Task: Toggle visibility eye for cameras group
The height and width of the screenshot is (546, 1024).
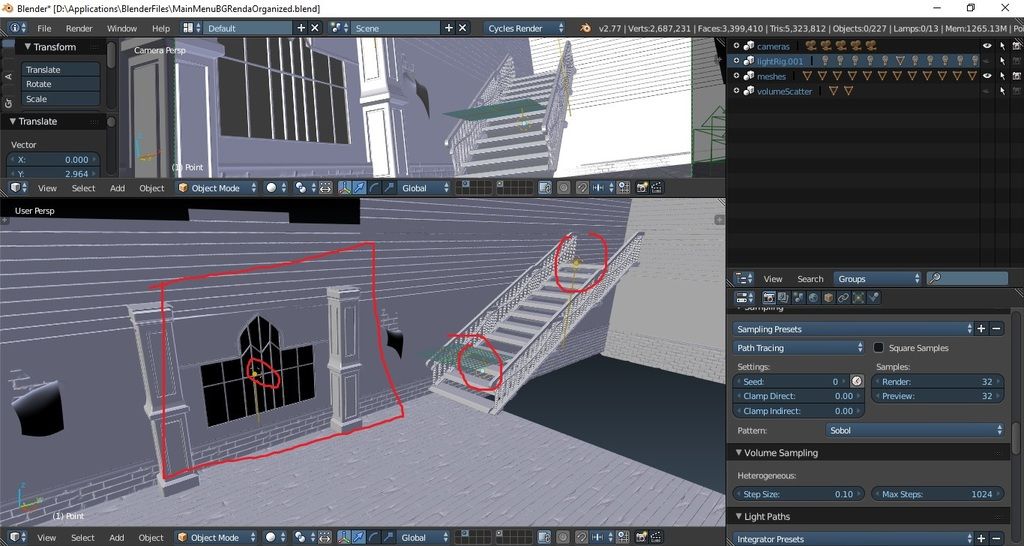Action: [987, 46]
